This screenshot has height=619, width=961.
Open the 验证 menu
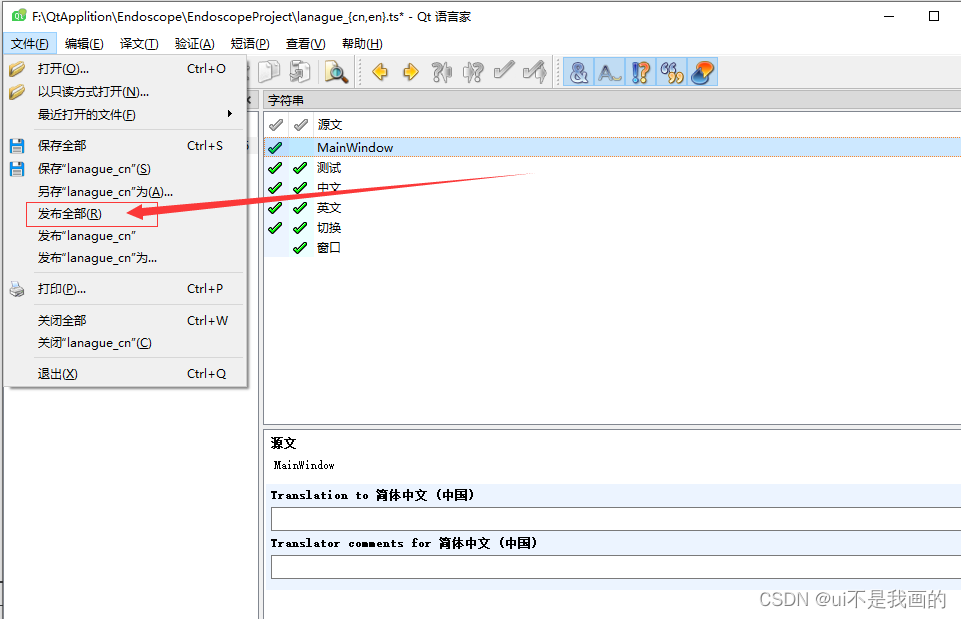[x=195, y=43]
